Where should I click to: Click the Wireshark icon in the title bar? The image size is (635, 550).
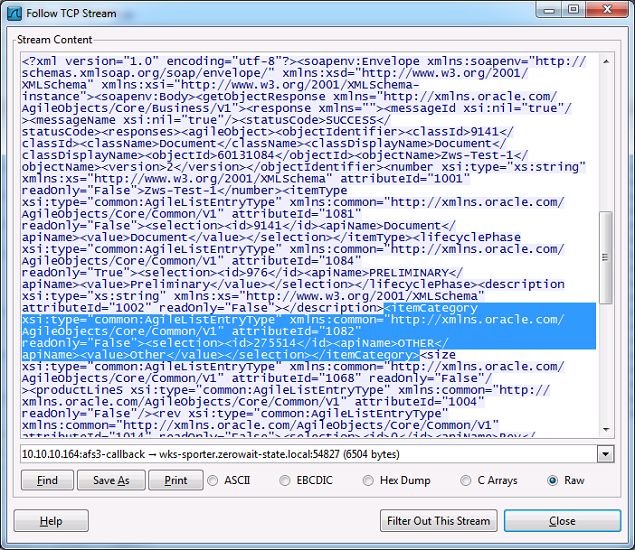click(x=14, y=14)
